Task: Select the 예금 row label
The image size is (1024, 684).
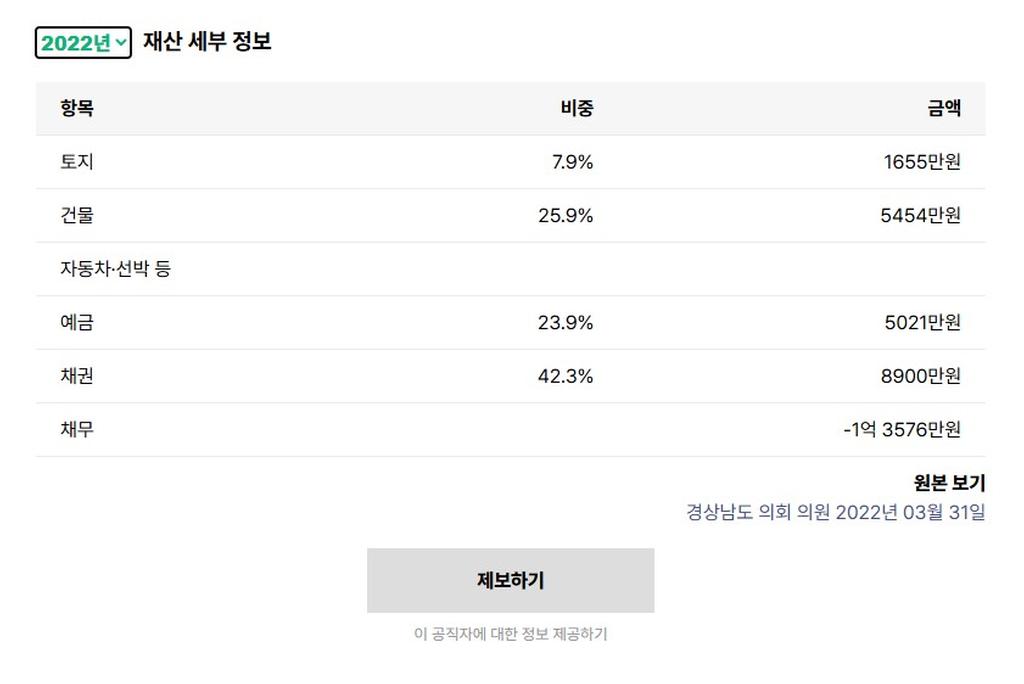Action: [x=77, y=322]
